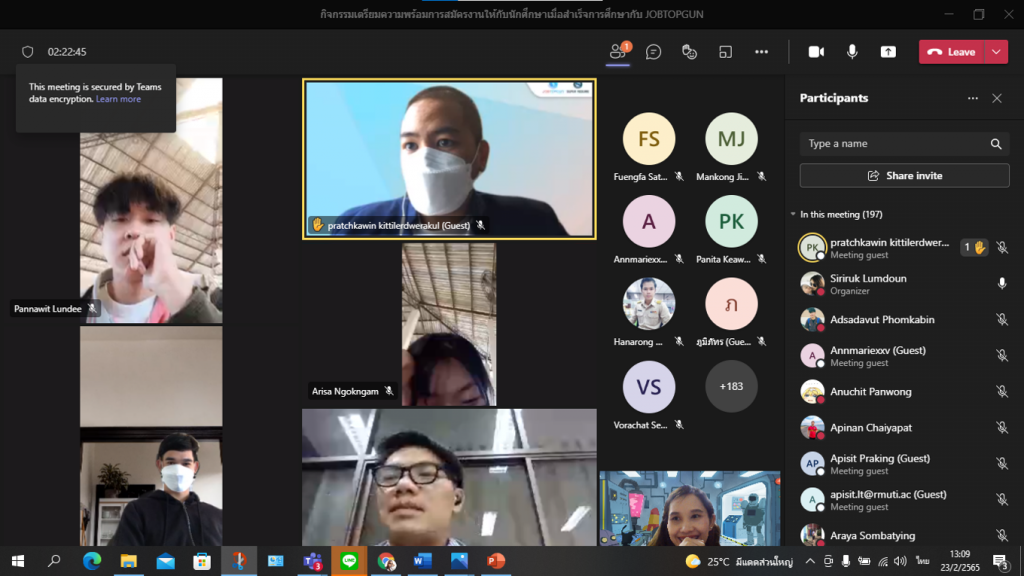Image resolution: width=1024 pixels, height=576 pixels.
Task: Click the Learn more link
Action: pyautogui.click(x=118, y=100)
